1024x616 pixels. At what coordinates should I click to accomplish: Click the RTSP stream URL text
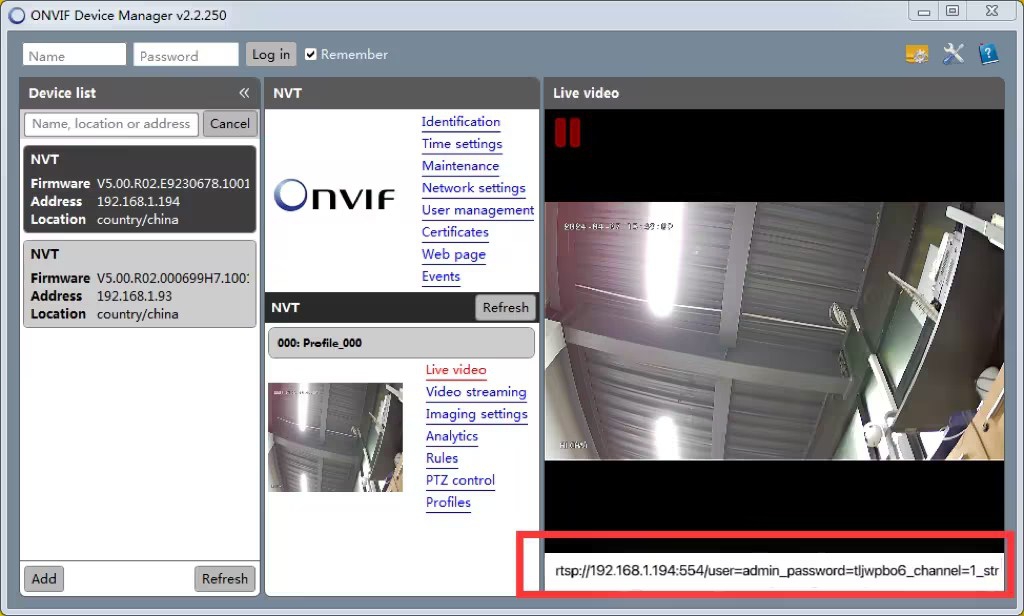[776, 571]
